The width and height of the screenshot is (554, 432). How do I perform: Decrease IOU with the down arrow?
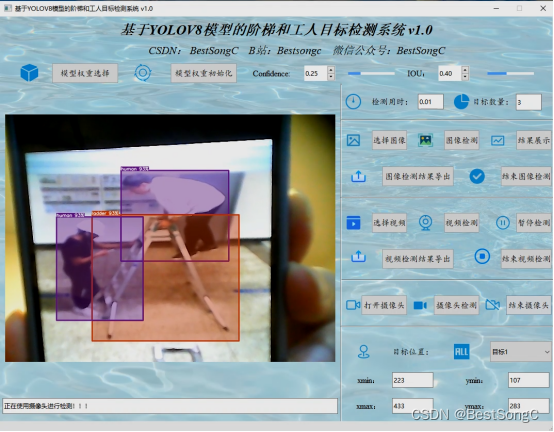(x=465, y=77)
